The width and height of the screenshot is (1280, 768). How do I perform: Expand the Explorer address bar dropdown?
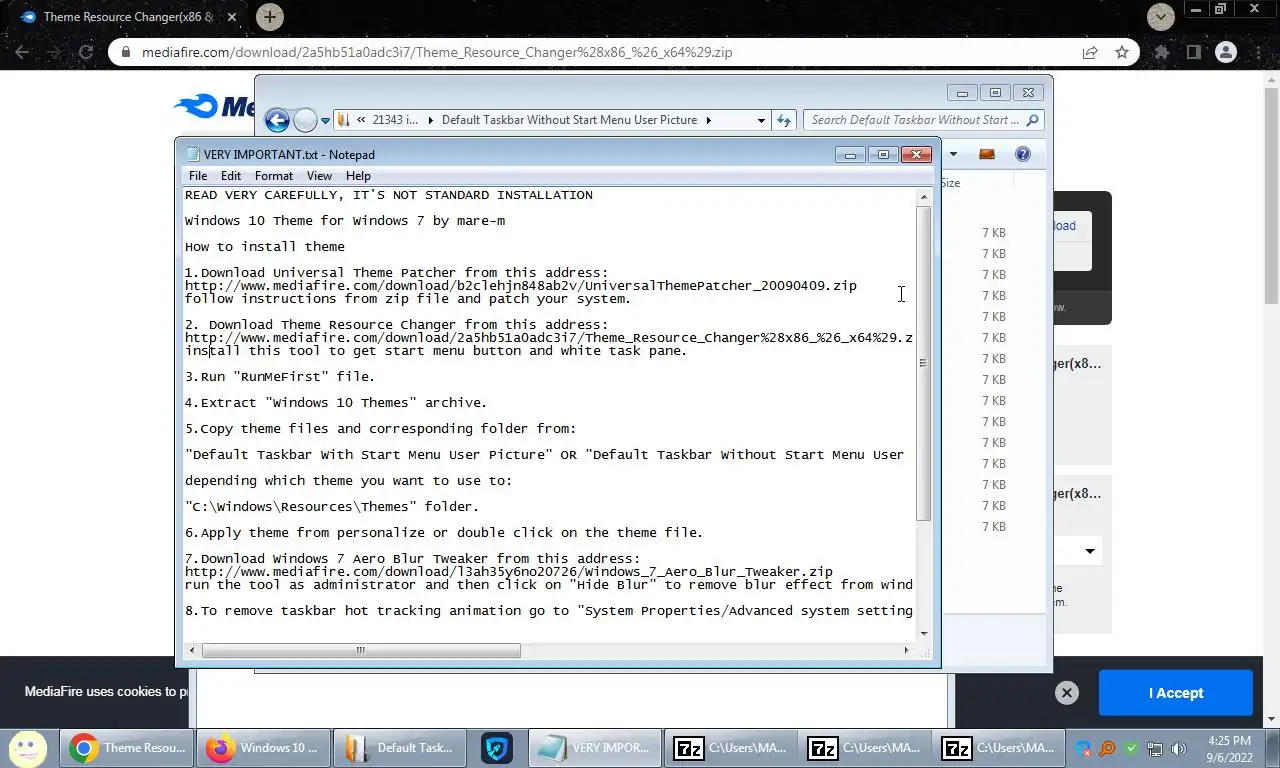761,120
